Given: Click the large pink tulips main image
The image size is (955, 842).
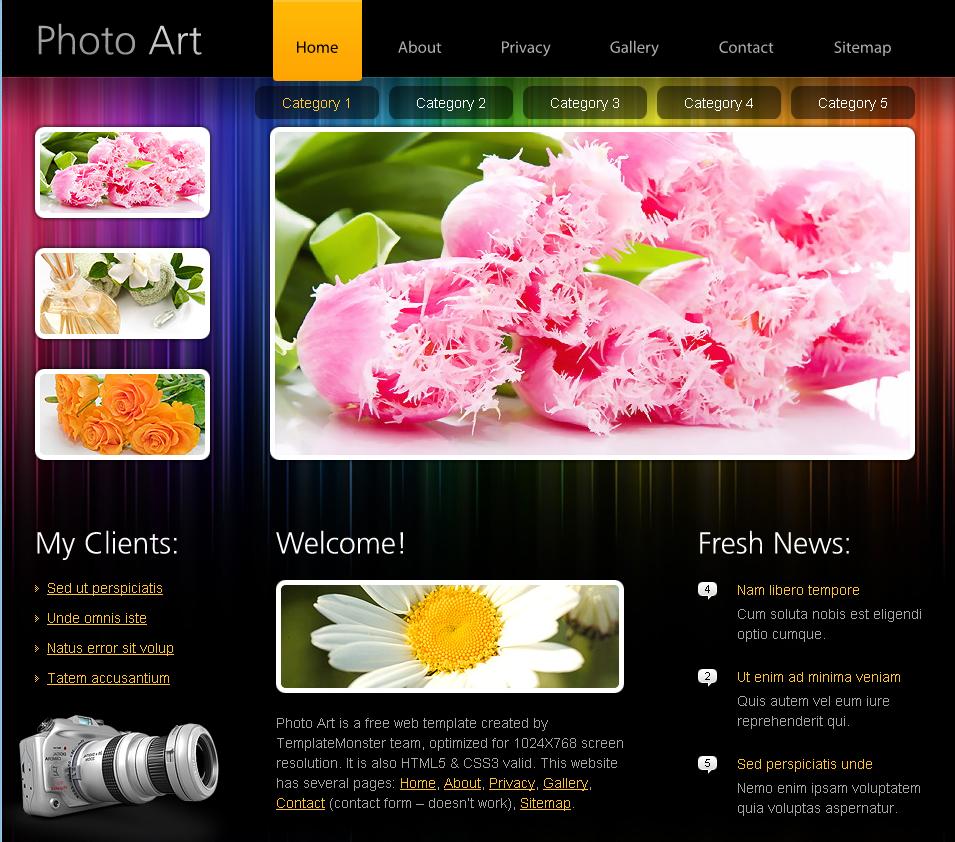Looking at the screenshot, I should pyautogui.click(x=593, y=293).
